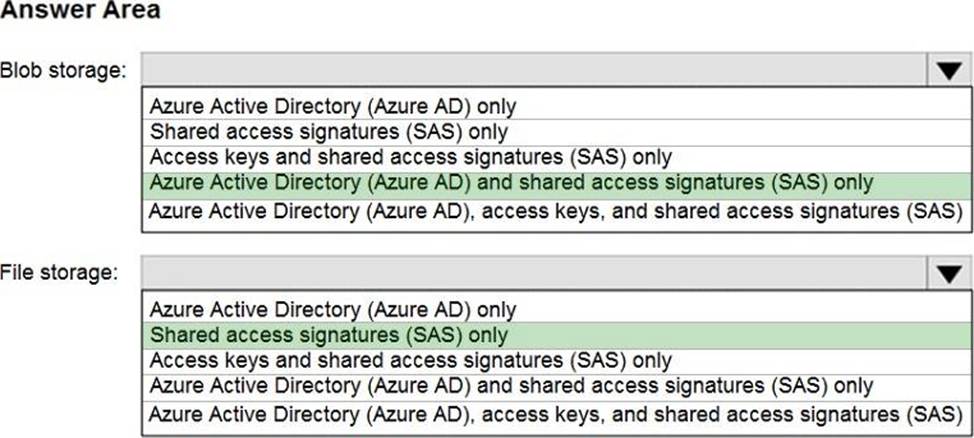Choose 'Azure AD only' under File storage
Image resolution: width=974 pixels, height=438 pixels.
(333, 309)
